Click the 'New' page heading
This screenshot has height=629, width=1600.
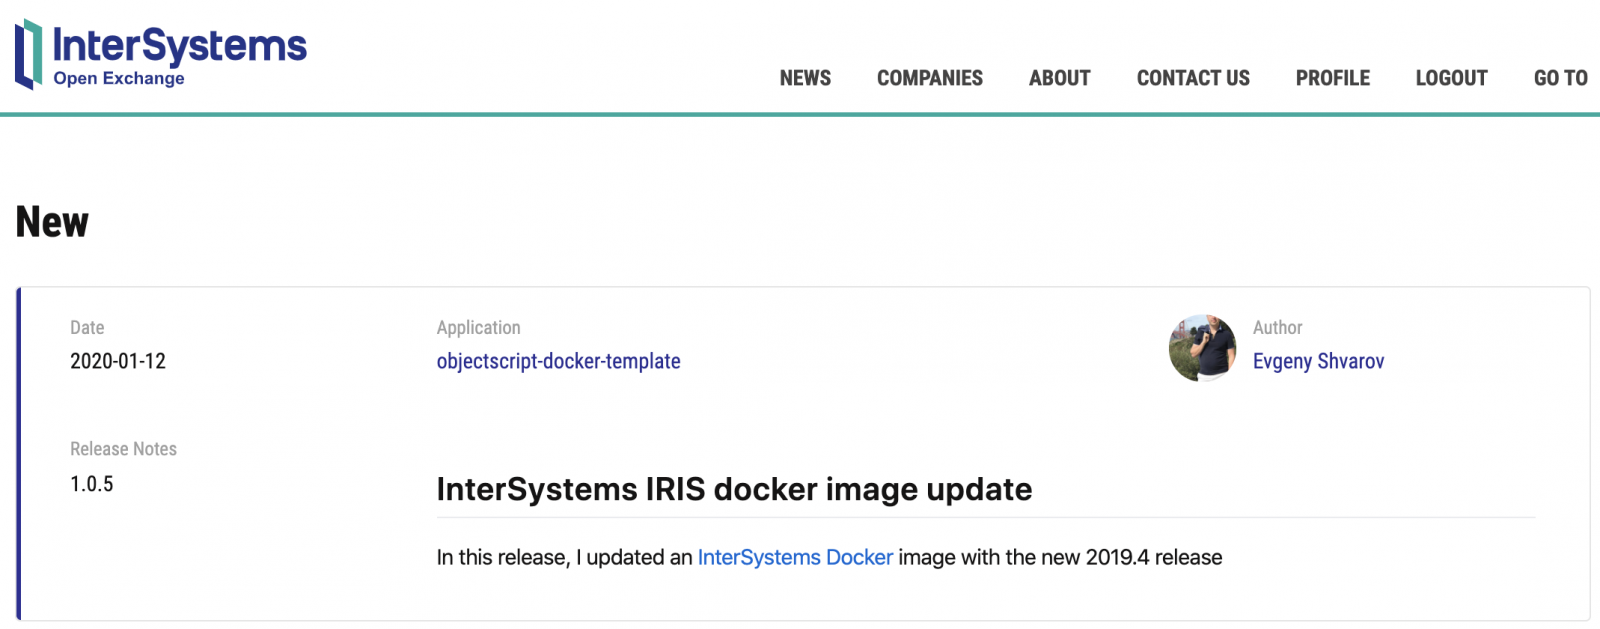(x=52, y=222)
